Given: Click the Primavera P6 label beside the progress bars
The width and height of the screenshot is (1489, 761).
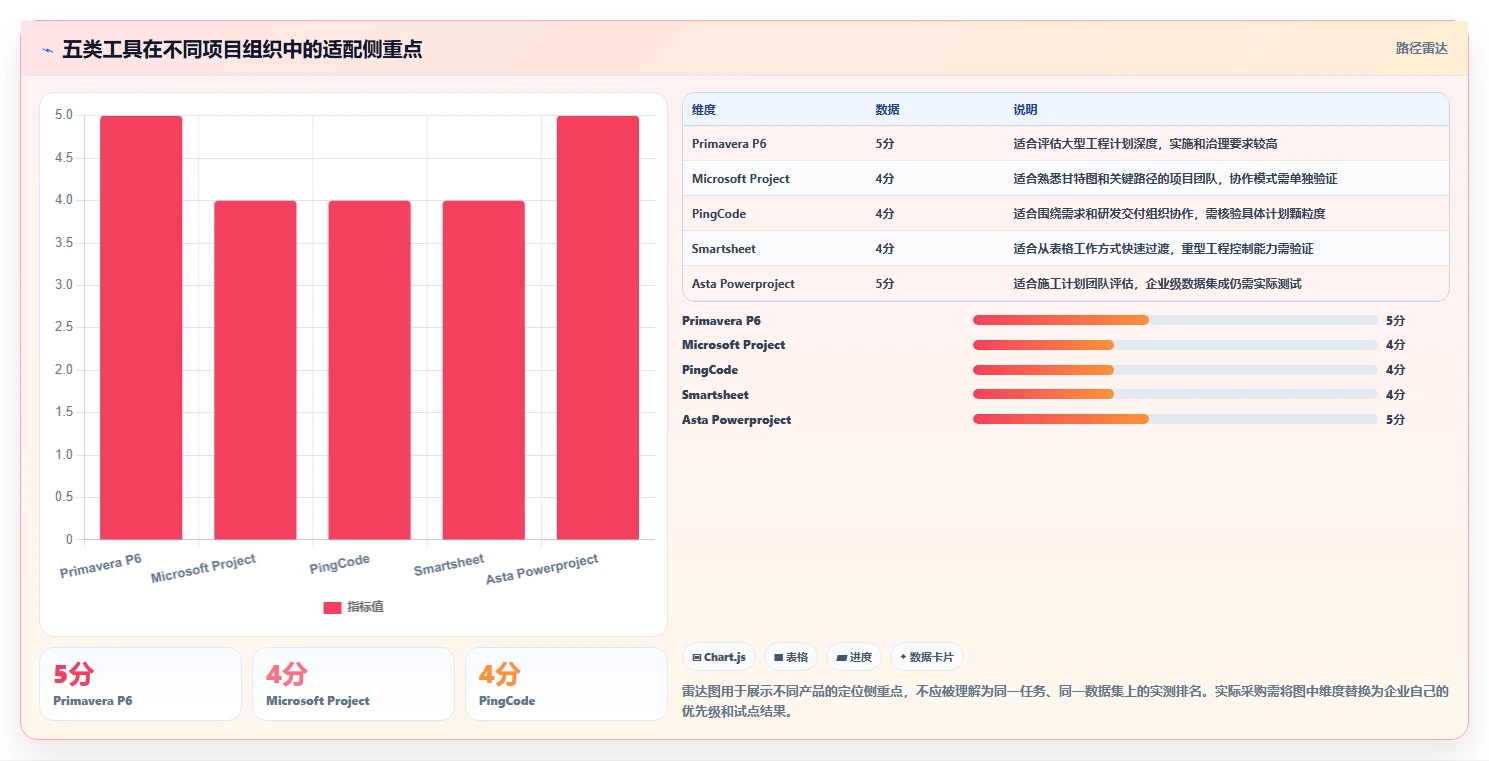Looking at the screenshot, I should pyautogui.click(x=721, y=320).
